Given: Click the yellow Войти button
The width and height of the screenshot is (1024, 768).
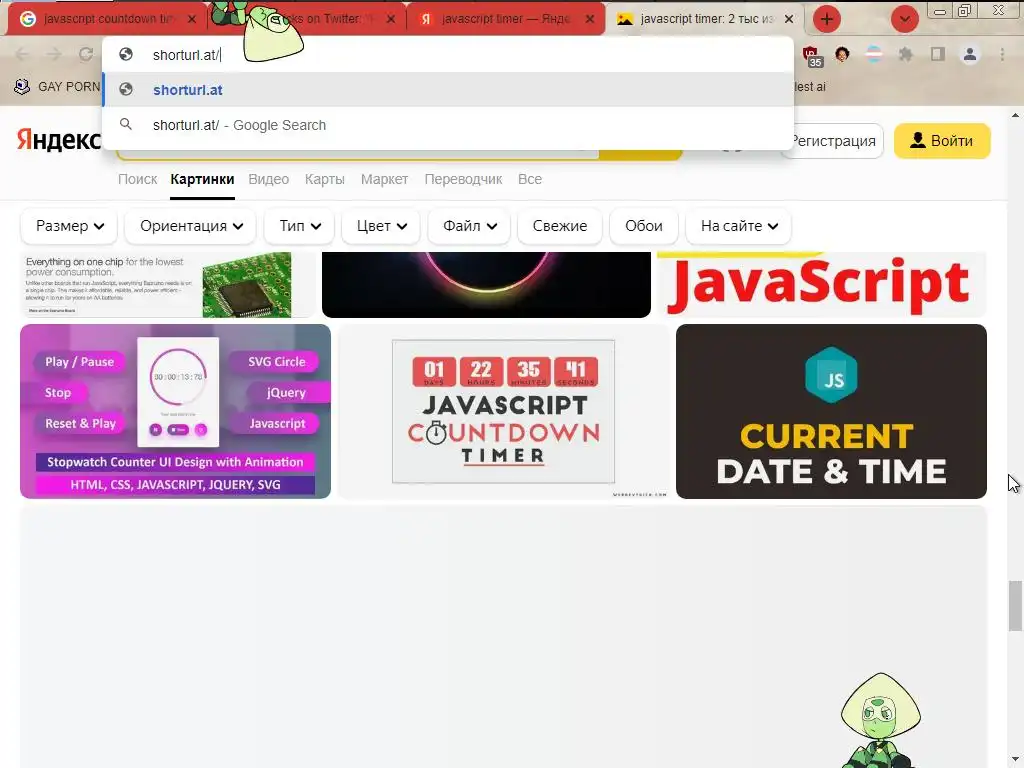Looking at the screenshot, I should 942,141.
